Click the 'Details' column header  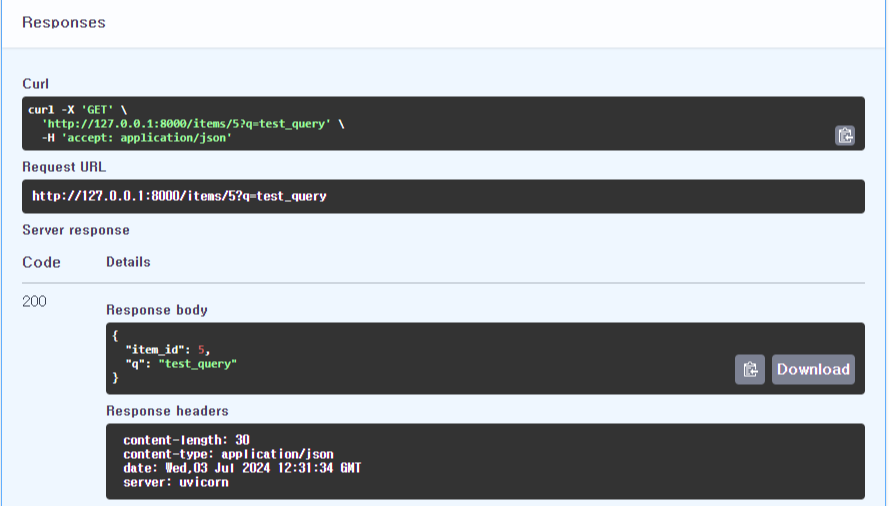[128, 262]
